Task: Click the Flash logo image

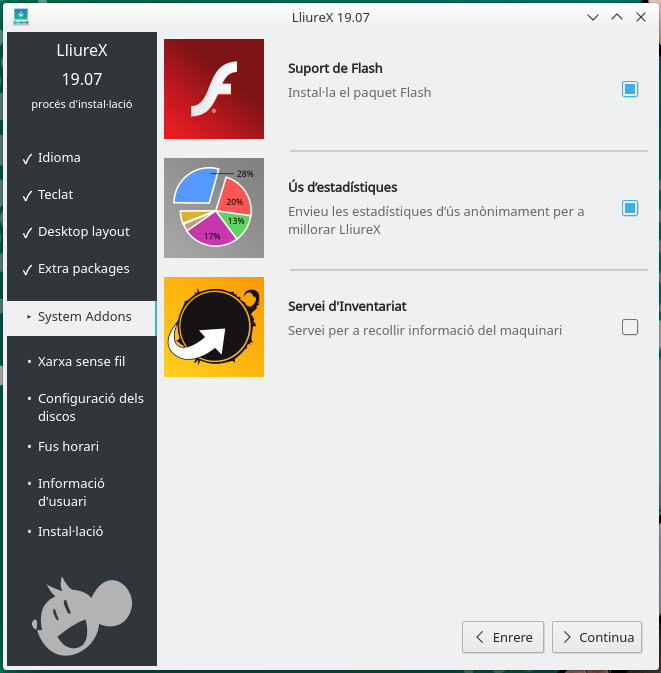Action: coord(214,89)
